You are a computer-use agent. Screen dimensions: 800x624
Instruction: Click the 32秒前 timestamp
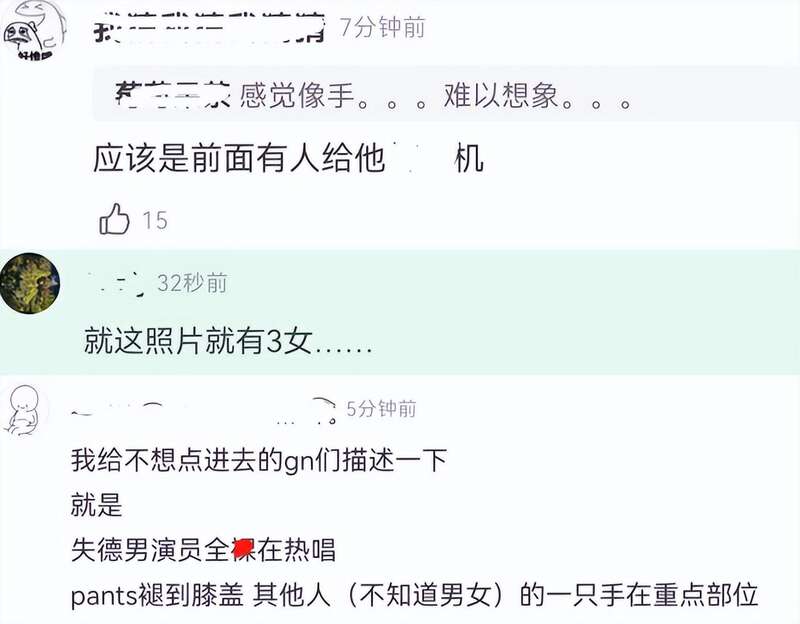[192, 283]
